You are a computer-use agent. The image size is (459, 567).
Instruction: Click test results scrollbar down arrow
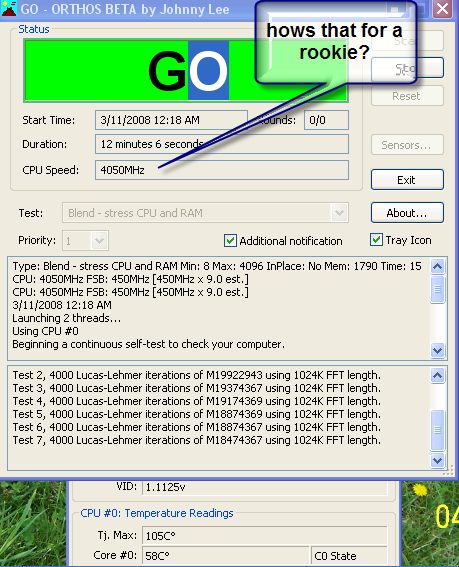[x=437, y=461]
